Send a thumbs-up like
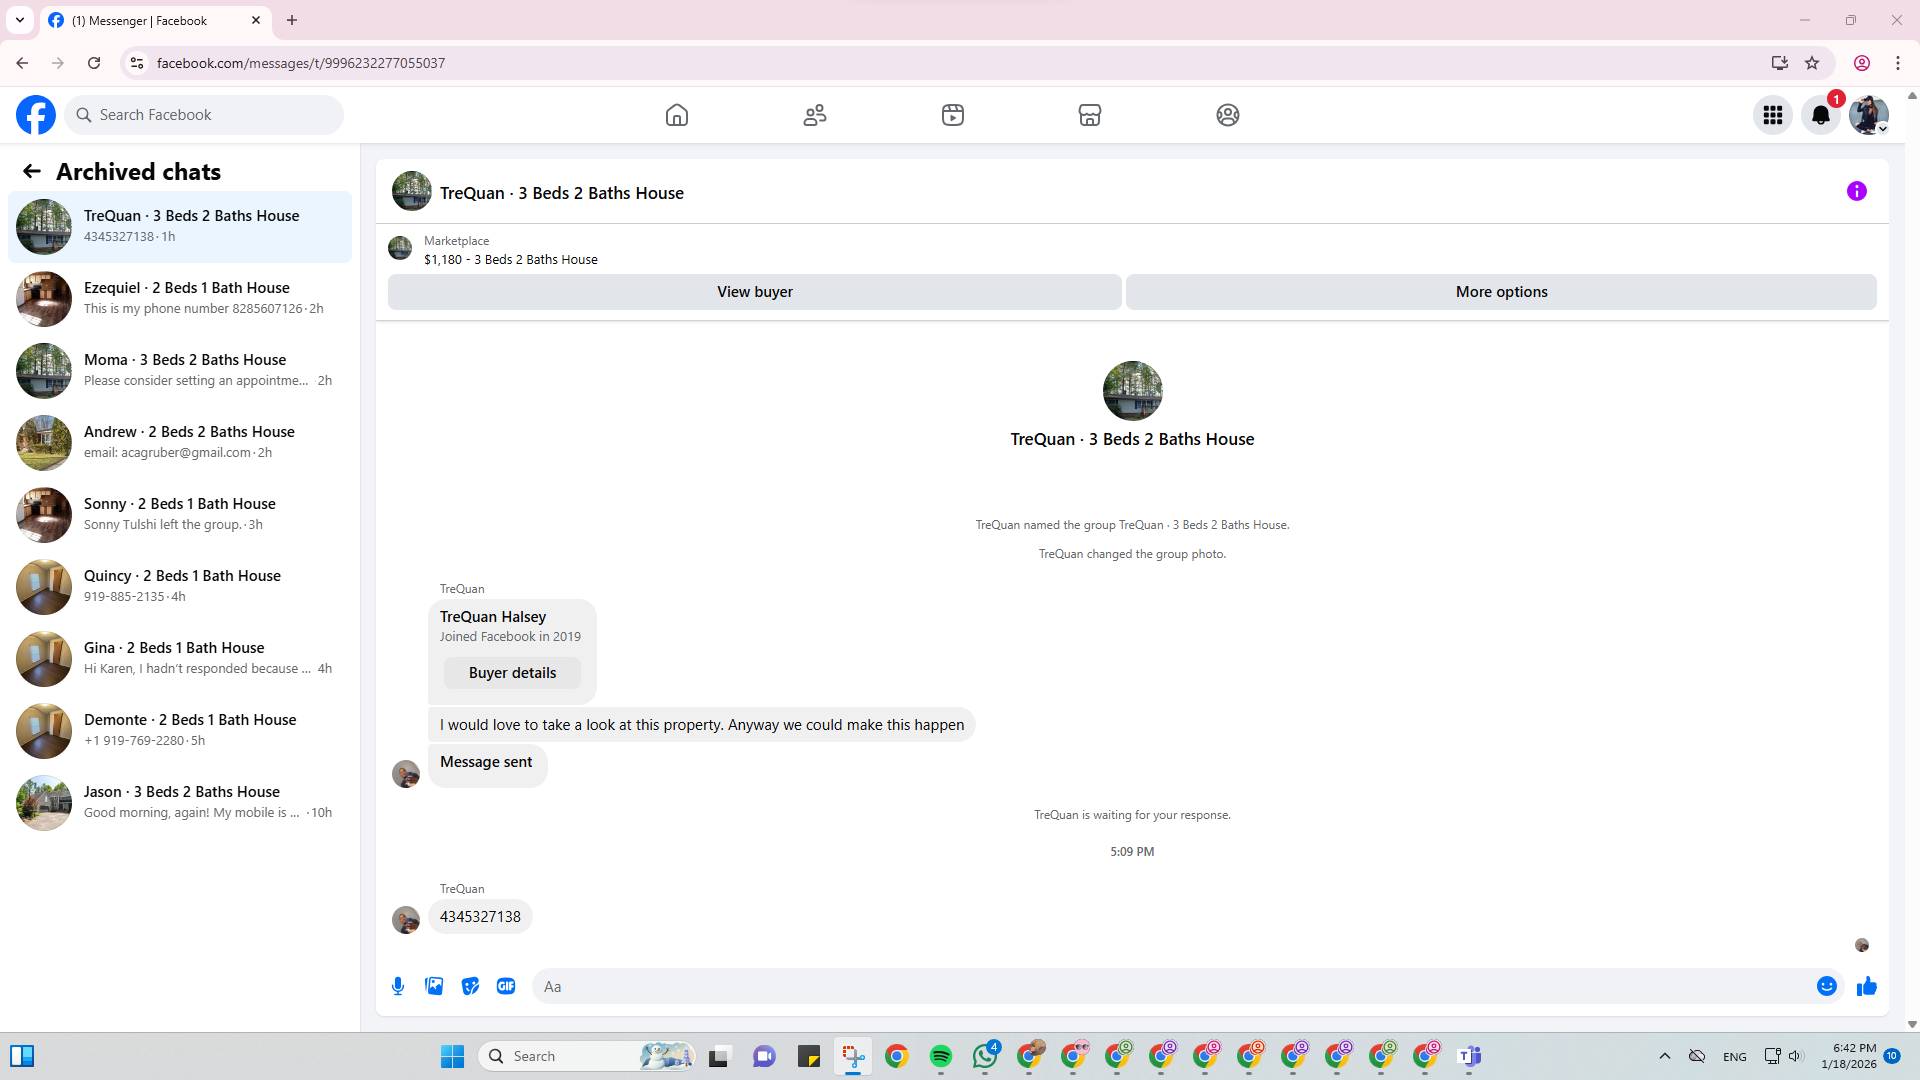Screen dimensions: 1920x1080 (x=1866, y=986)
